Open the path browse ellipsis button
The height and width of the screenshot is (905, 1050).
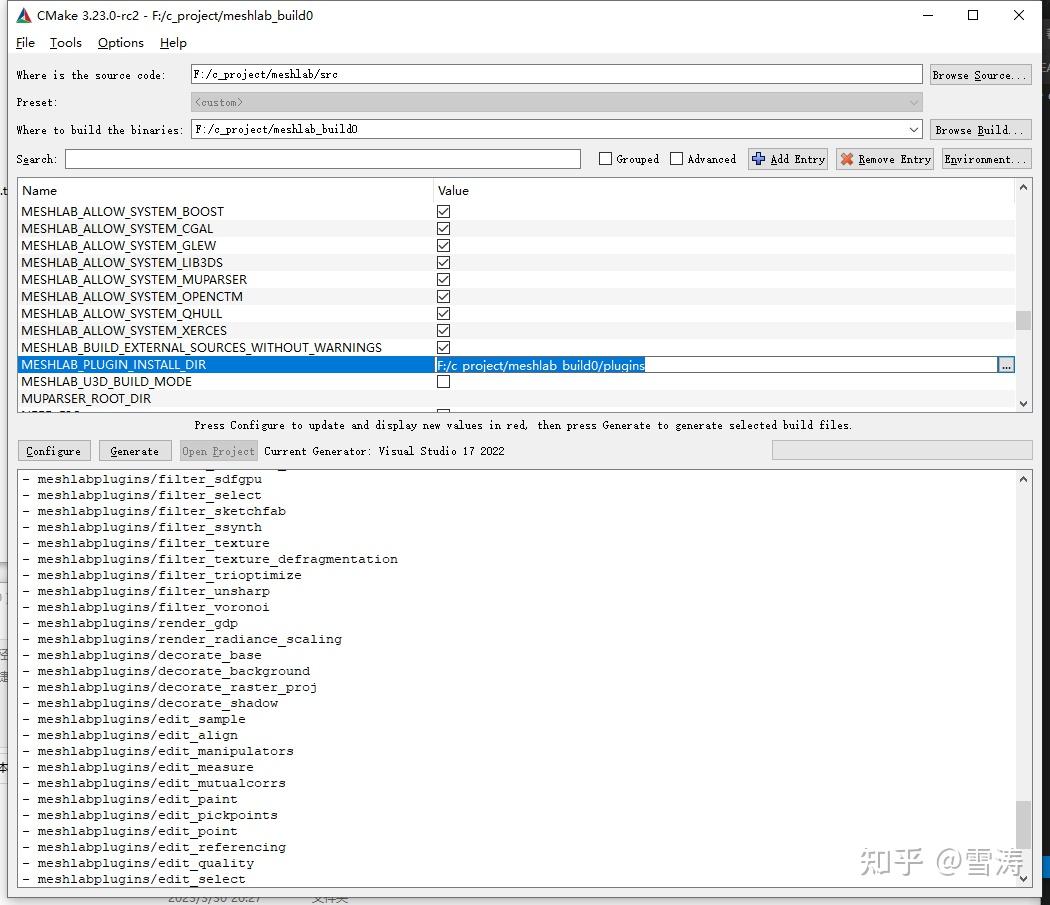1006,365
